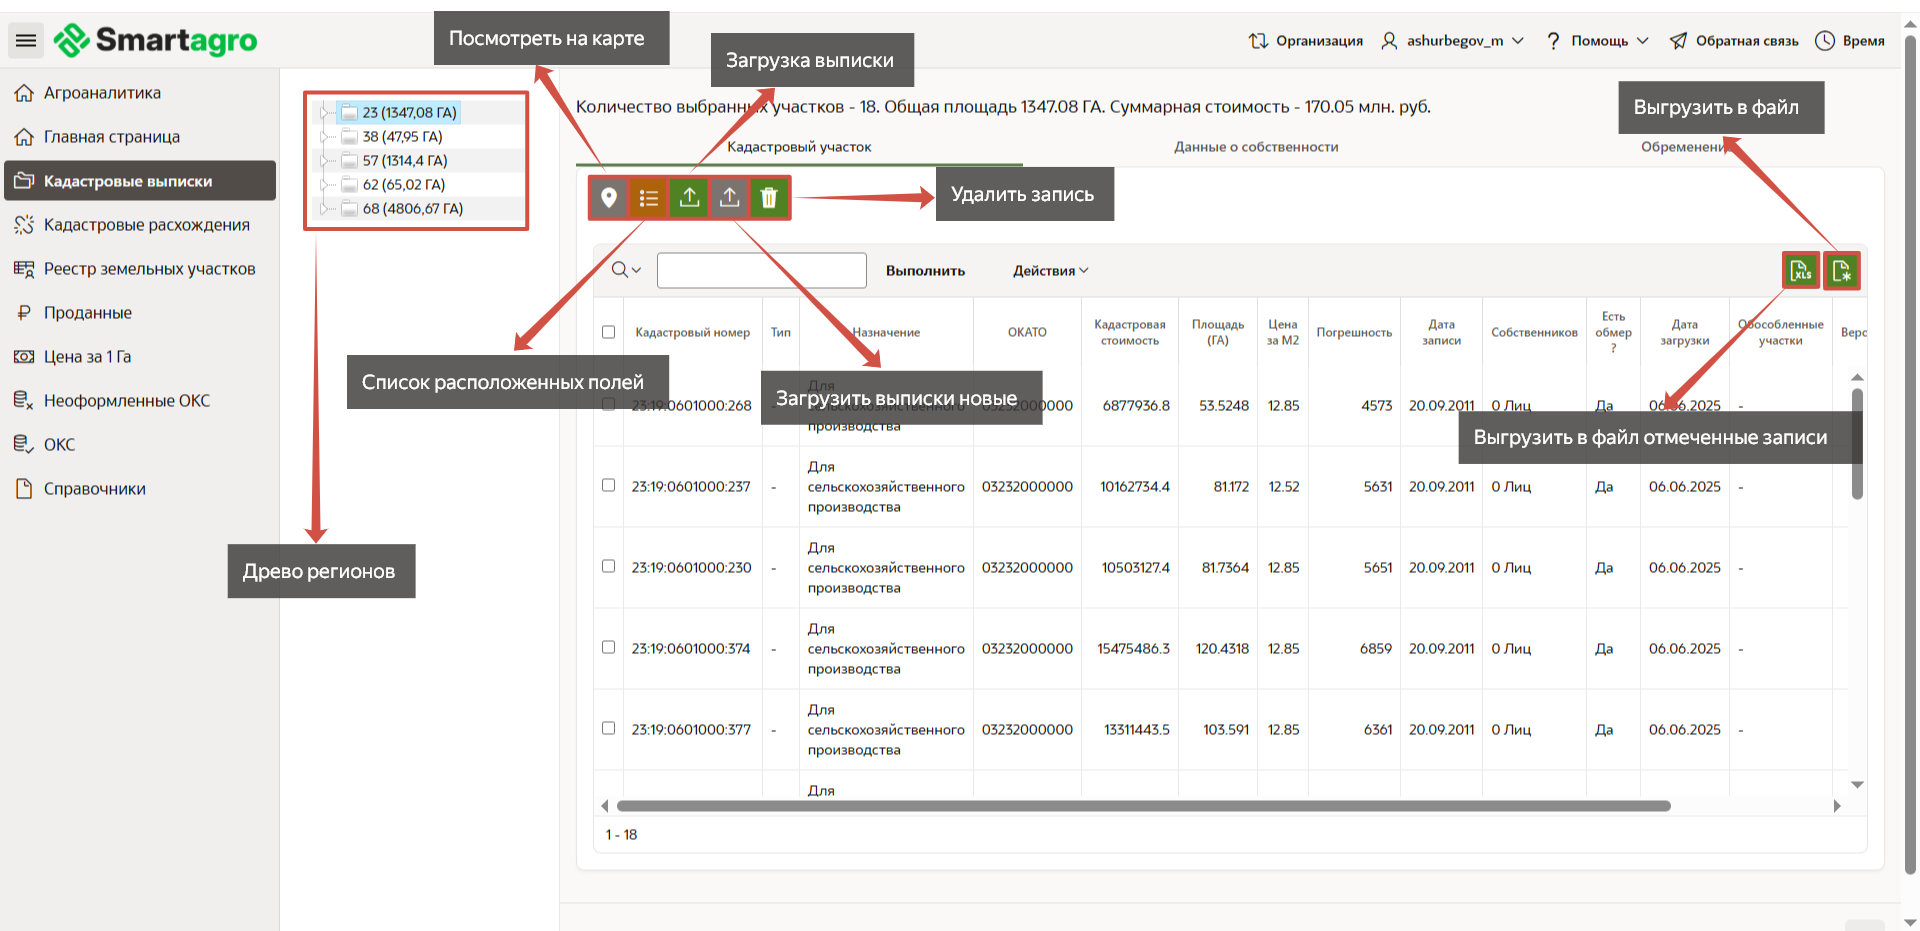Expand the ashurbegov_m user menu

point(1453,41)
